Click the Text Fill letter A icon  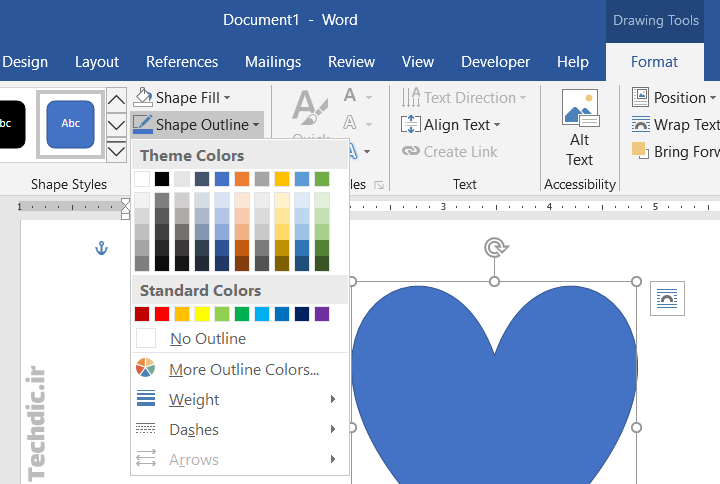pos(350,96)
